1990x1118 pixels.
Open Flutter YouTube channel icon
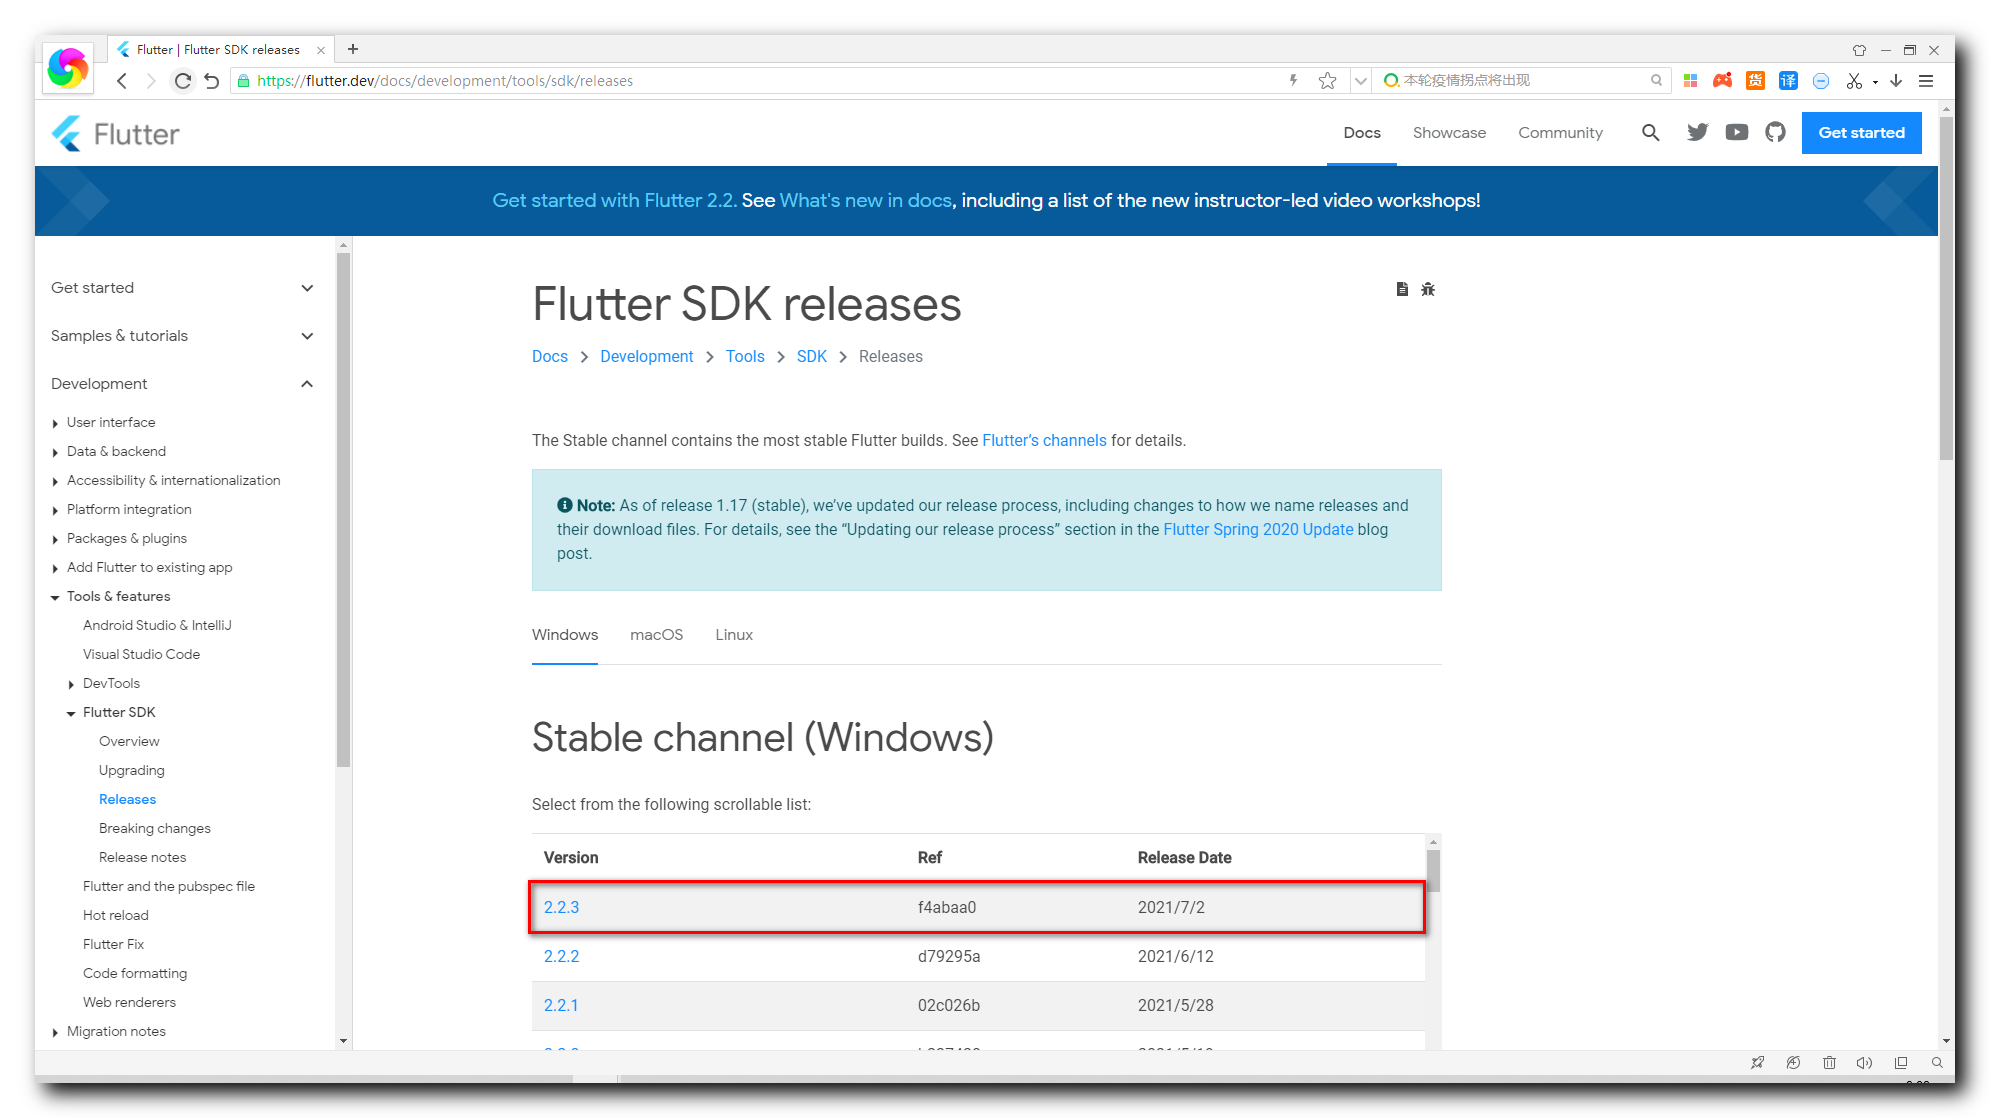point(1737,132)
